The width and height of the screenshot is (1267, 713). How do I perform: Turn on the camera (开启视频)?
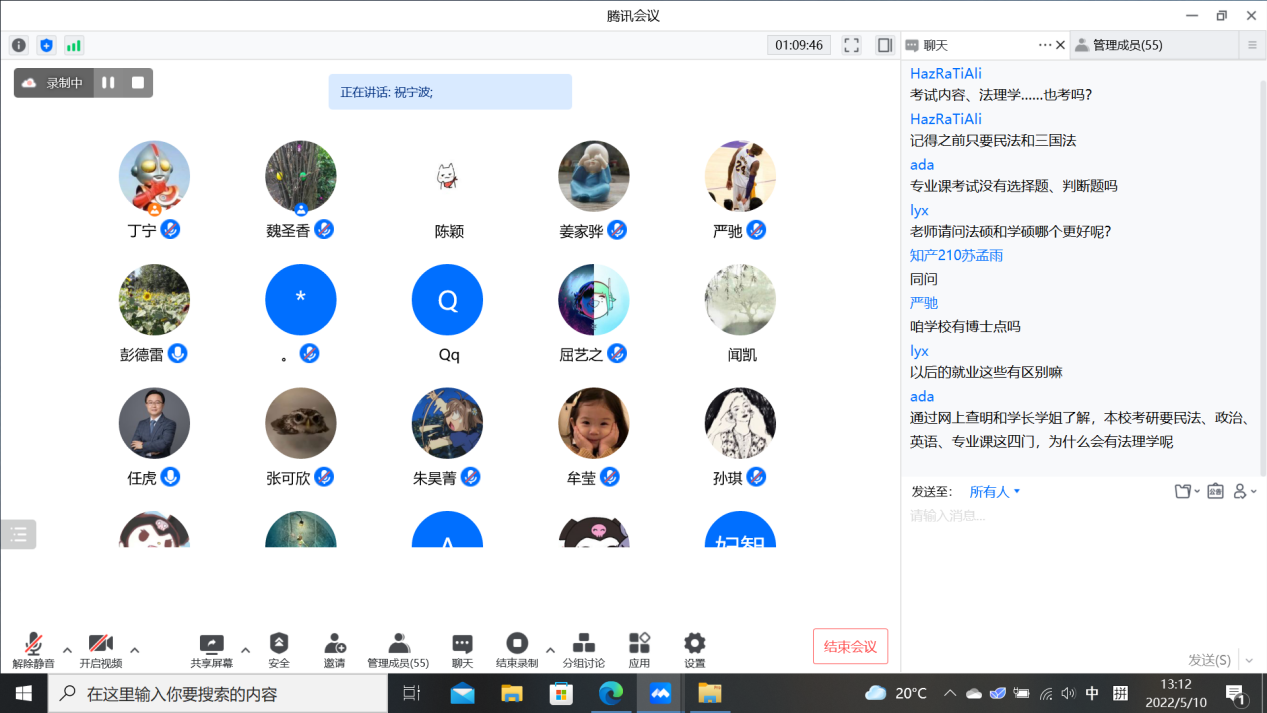click(100, 650)
